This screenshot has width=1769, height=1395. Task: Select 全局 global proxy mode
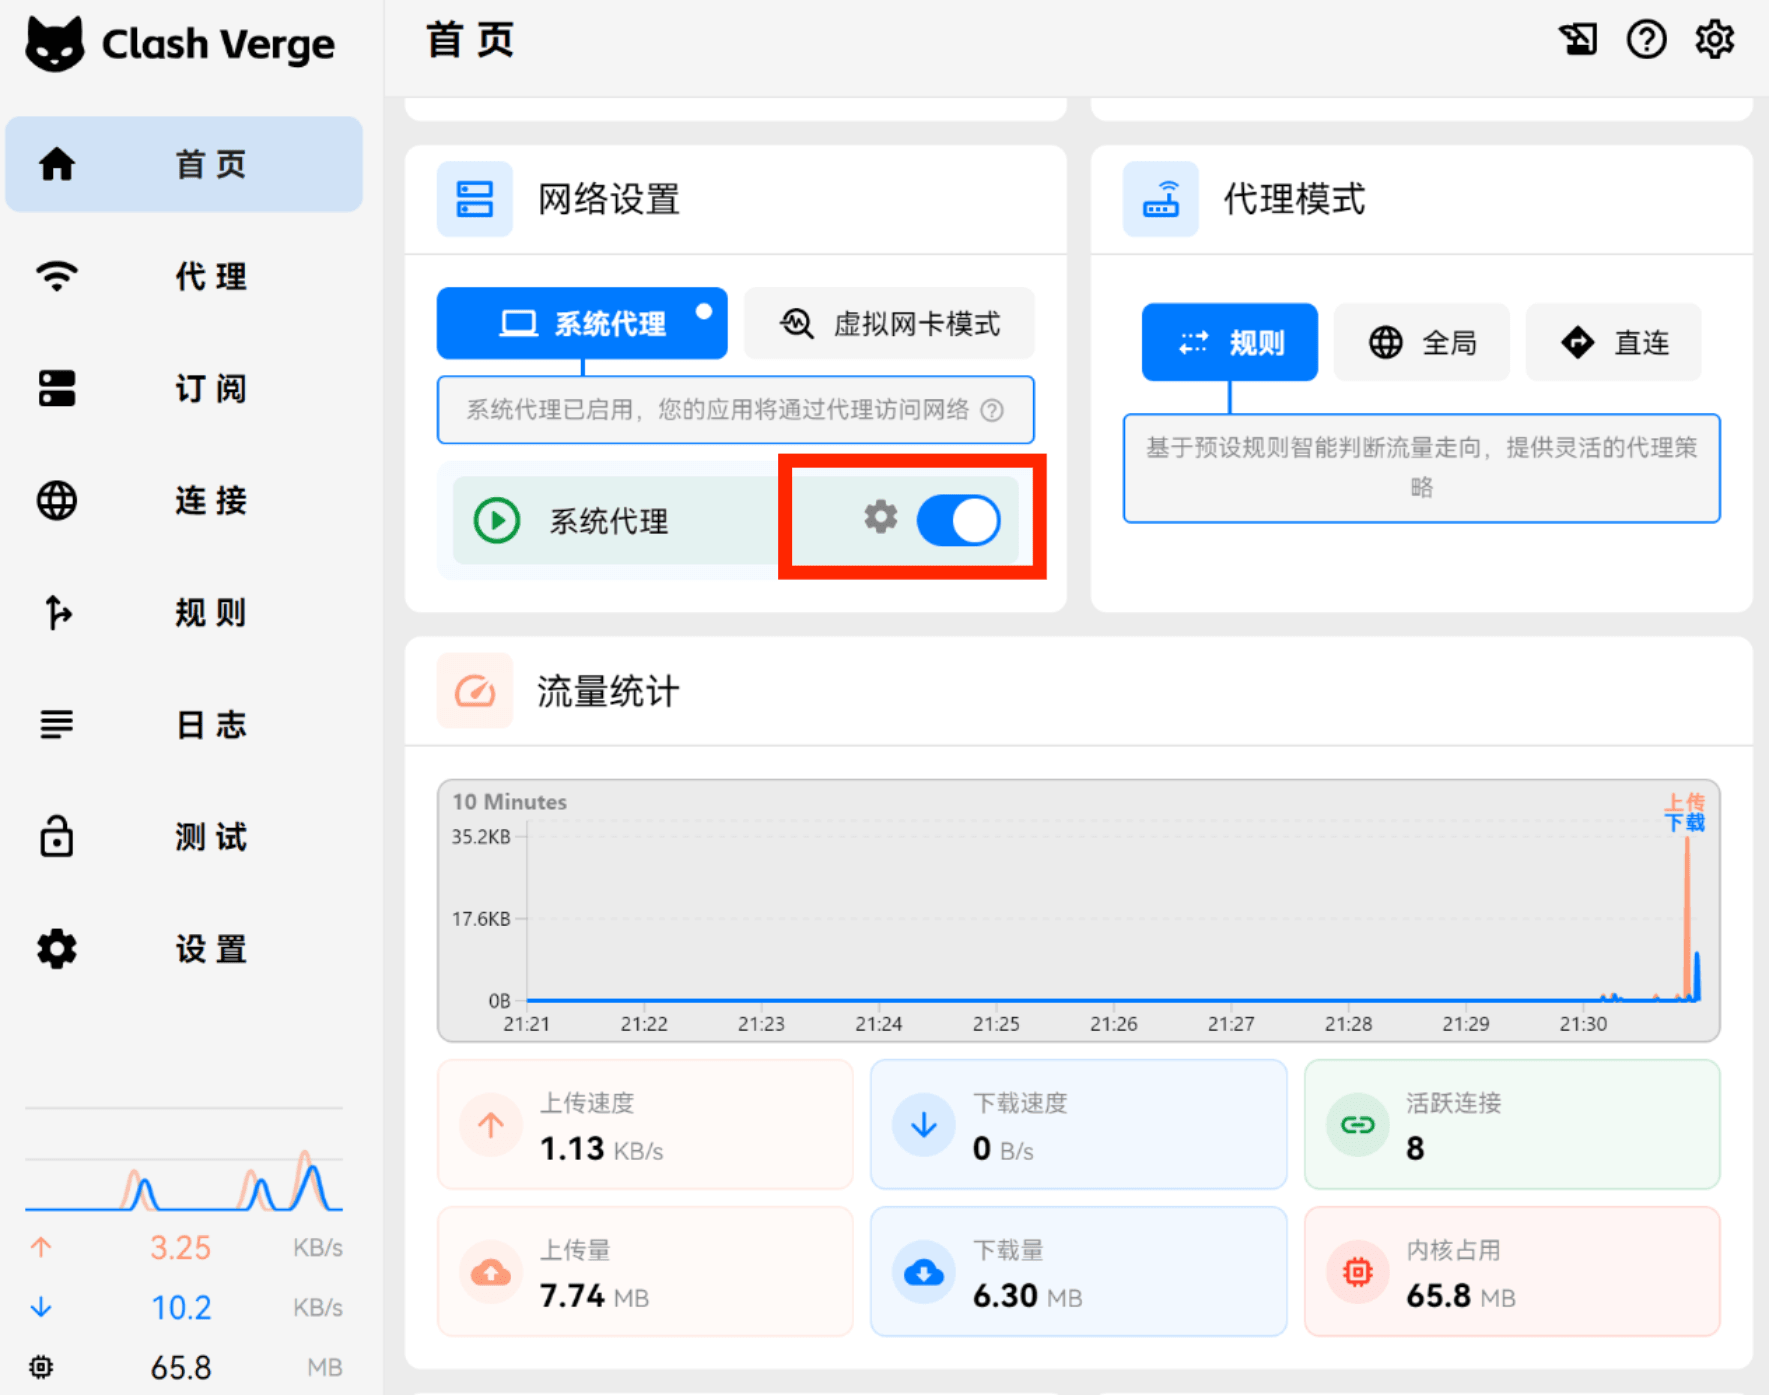(x=1422, y=342)
